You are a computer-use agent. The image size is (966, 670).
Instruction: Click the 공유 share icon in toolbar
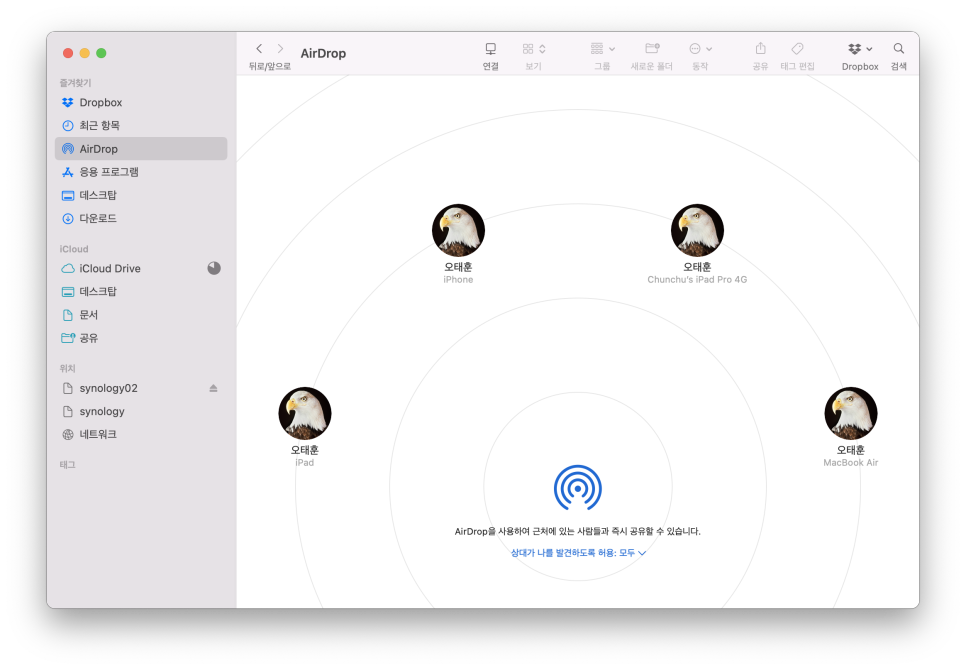point(760,49)
